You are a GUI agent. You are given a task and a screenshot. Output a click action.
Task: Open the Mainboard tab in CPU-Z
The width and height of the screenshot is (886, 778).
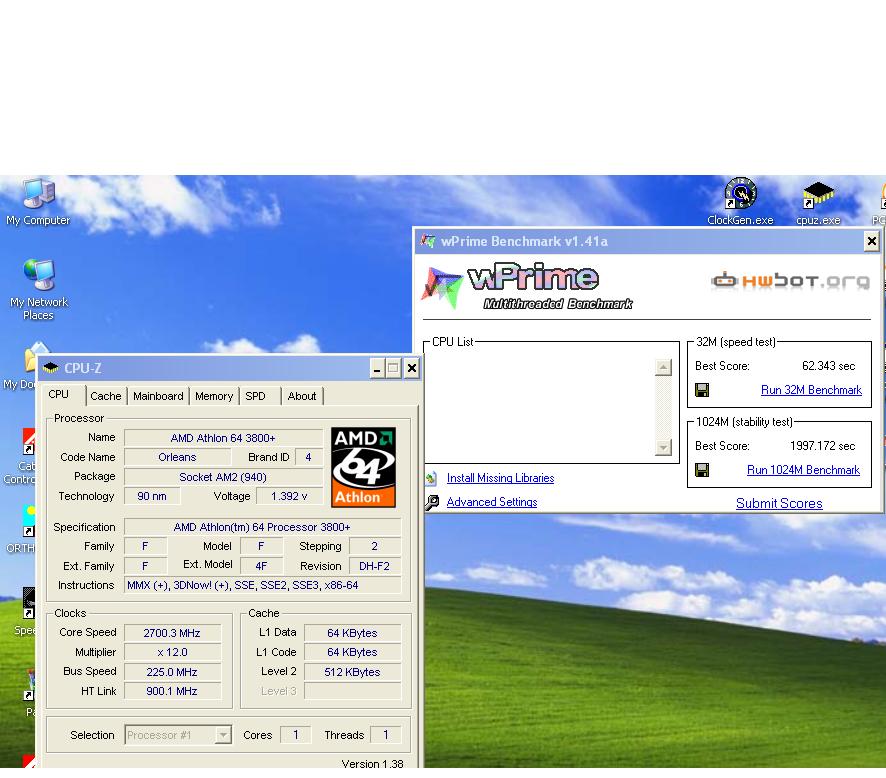tap(158, 396)
